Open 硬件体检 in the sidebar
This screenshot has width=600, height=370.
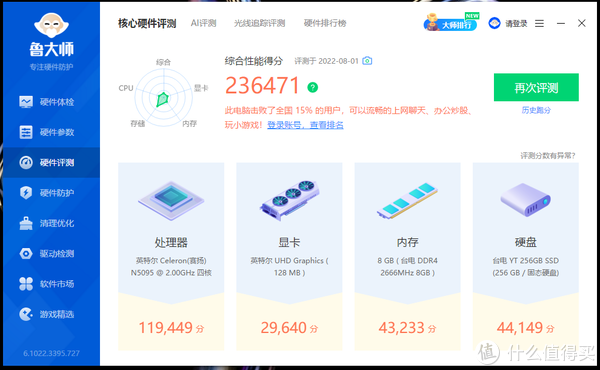(51, 102)
